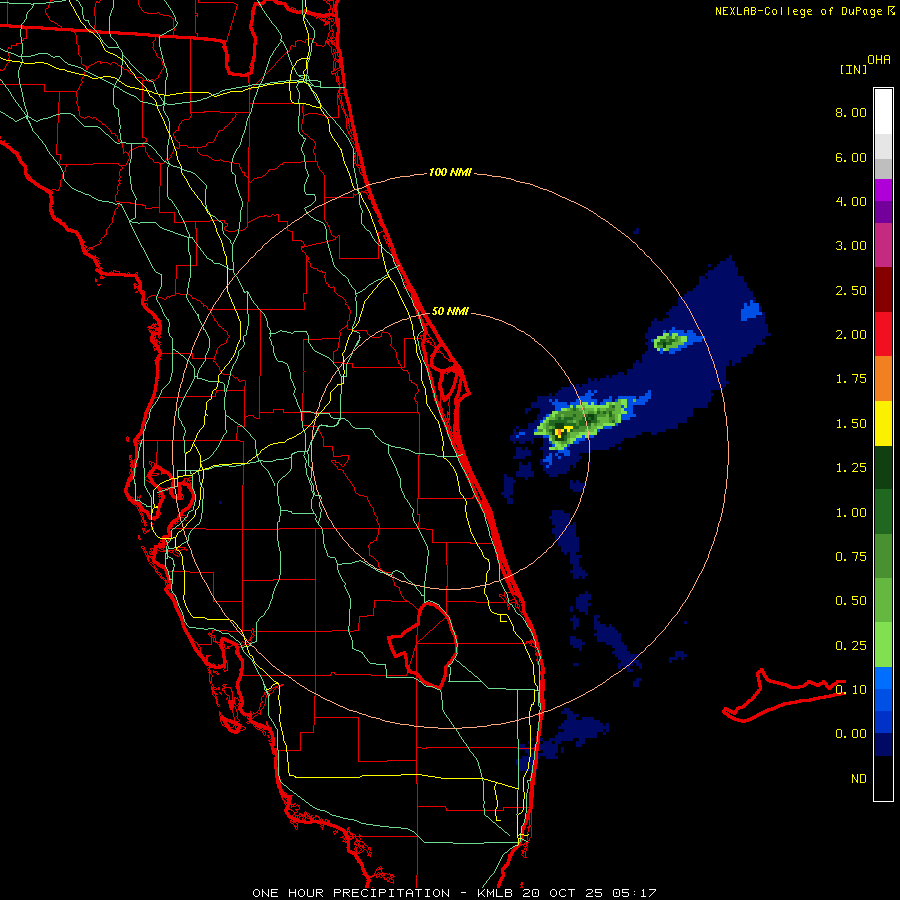Select the black ND swatch at scale bottom
Viewport: 900px width, 900px height.
click(x=883, y=778)
